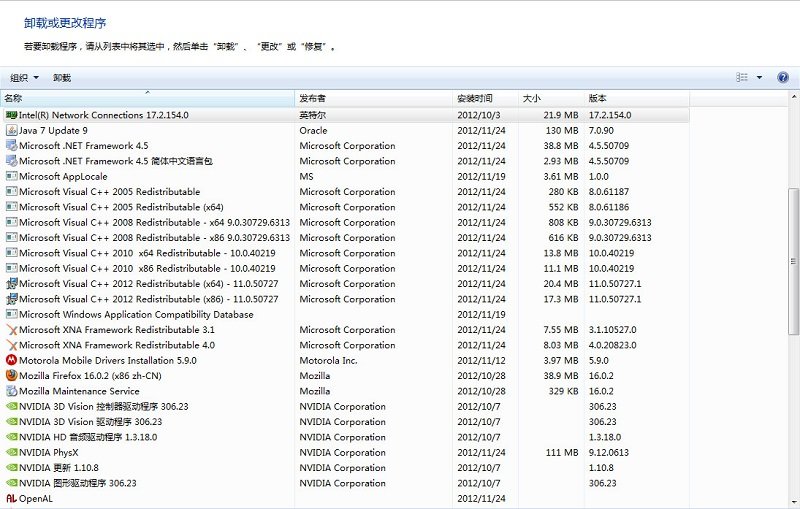Click publisher 英特尔 in Intel row
The image size is (800, 509).
312,115
